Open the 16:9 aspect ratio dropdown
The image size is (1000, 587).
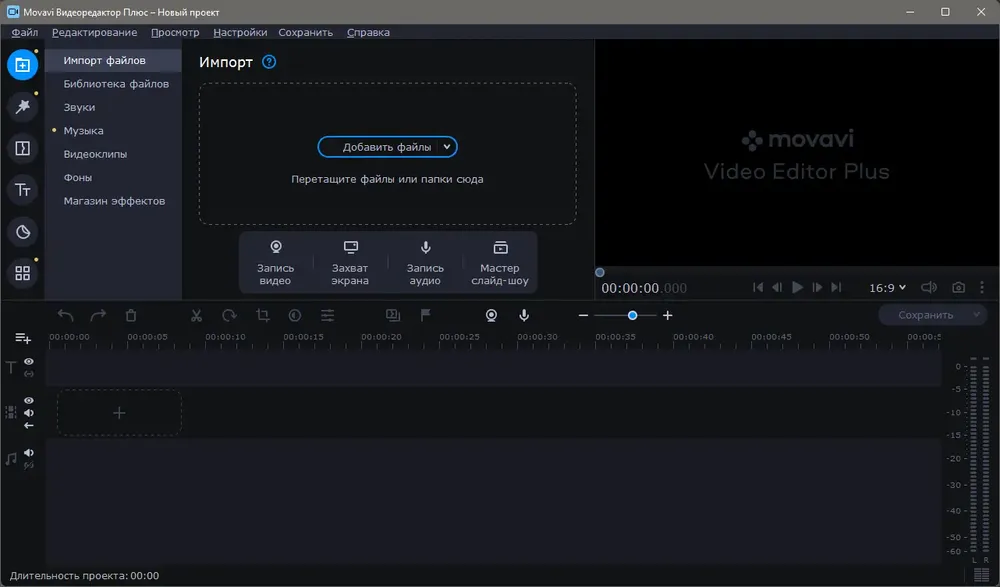pos(887,288)
